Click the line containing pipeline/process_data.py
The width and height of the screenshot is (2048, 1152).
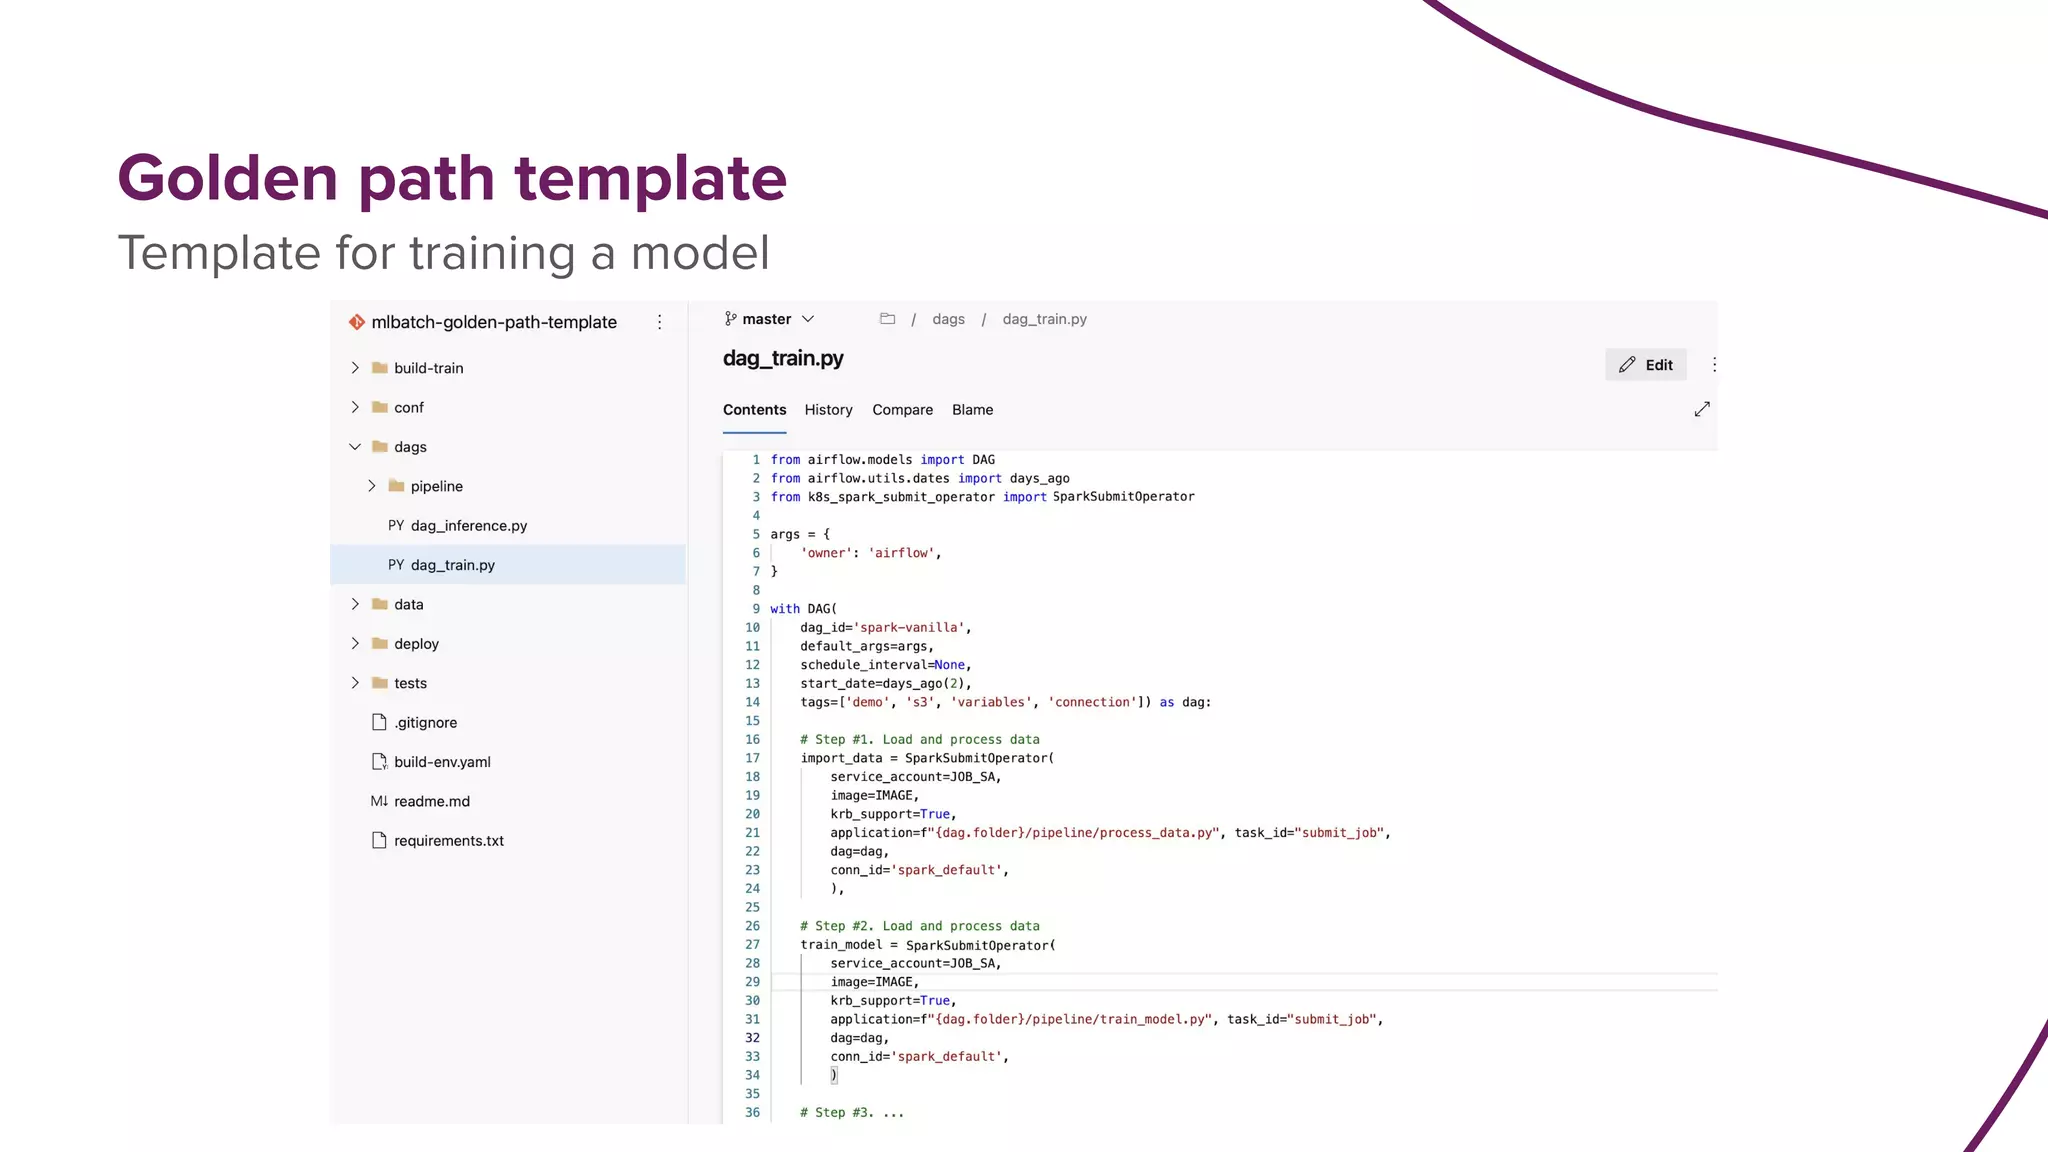[x=1110, y=833]
